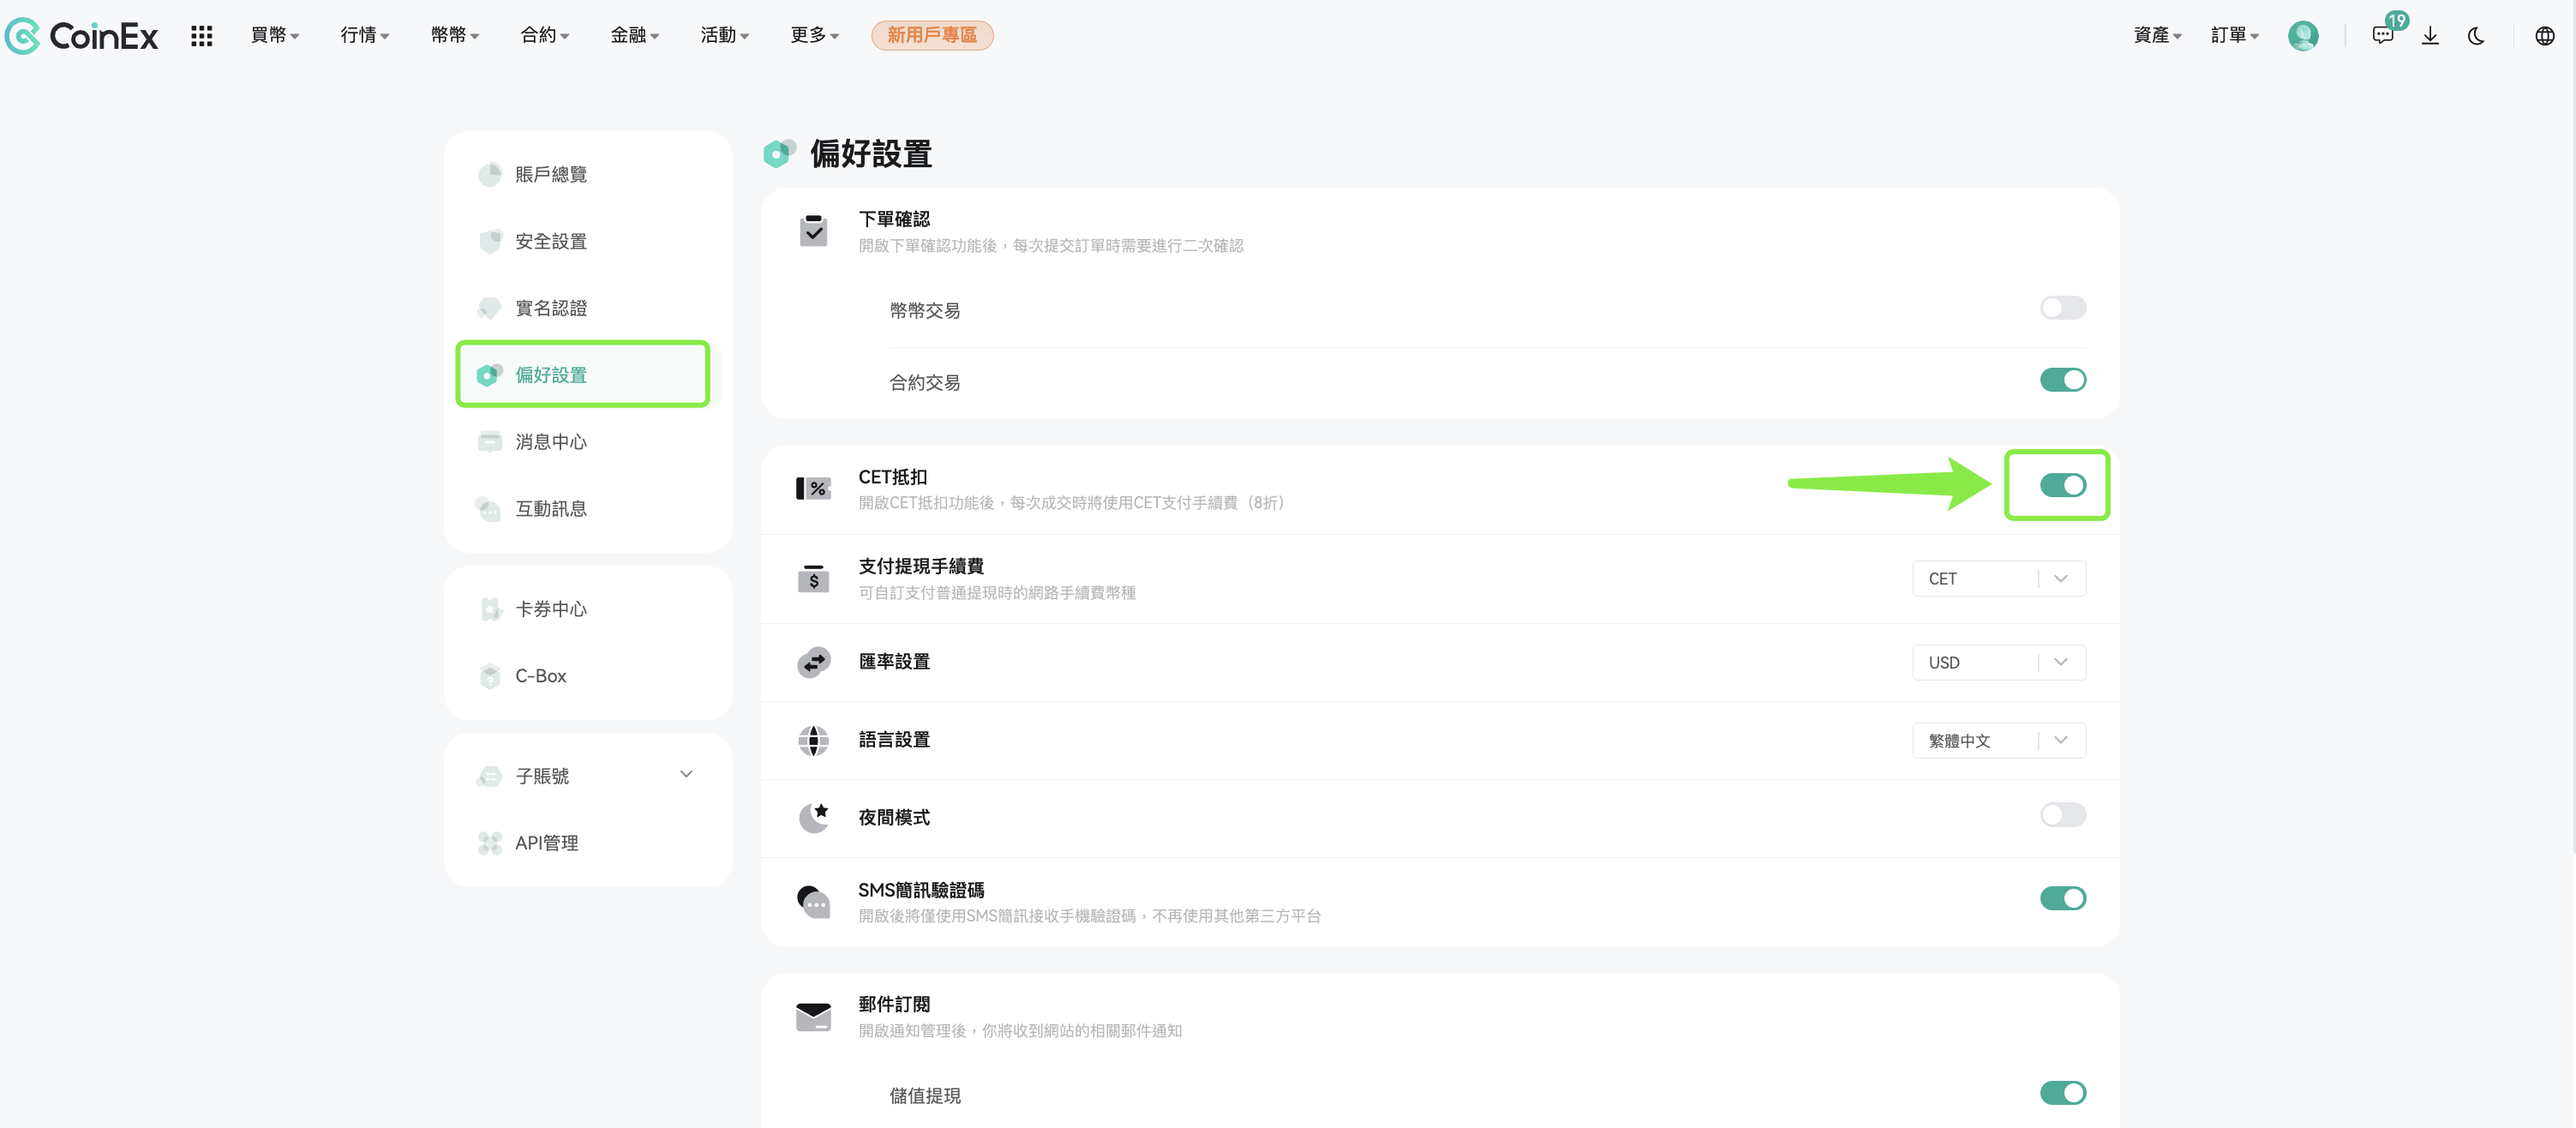Open the message notifications icon with badge
The height and width of the screenshot is (1128, 2576).
2384,35
